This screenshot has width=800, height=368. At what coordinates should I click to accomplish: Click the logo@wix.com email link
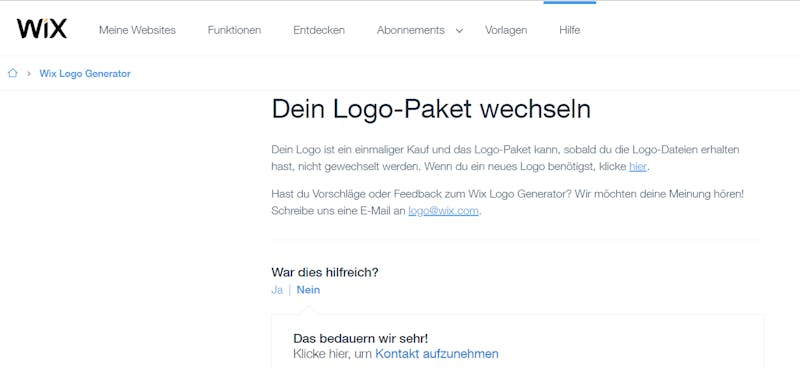[x=443, y=211]
